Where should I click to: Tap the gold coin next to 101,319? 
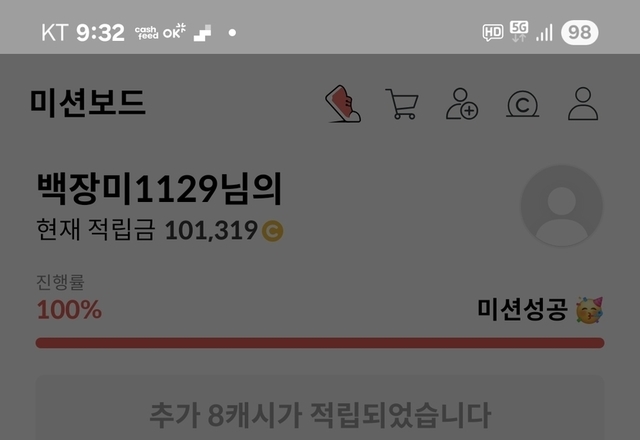point(273,231)
